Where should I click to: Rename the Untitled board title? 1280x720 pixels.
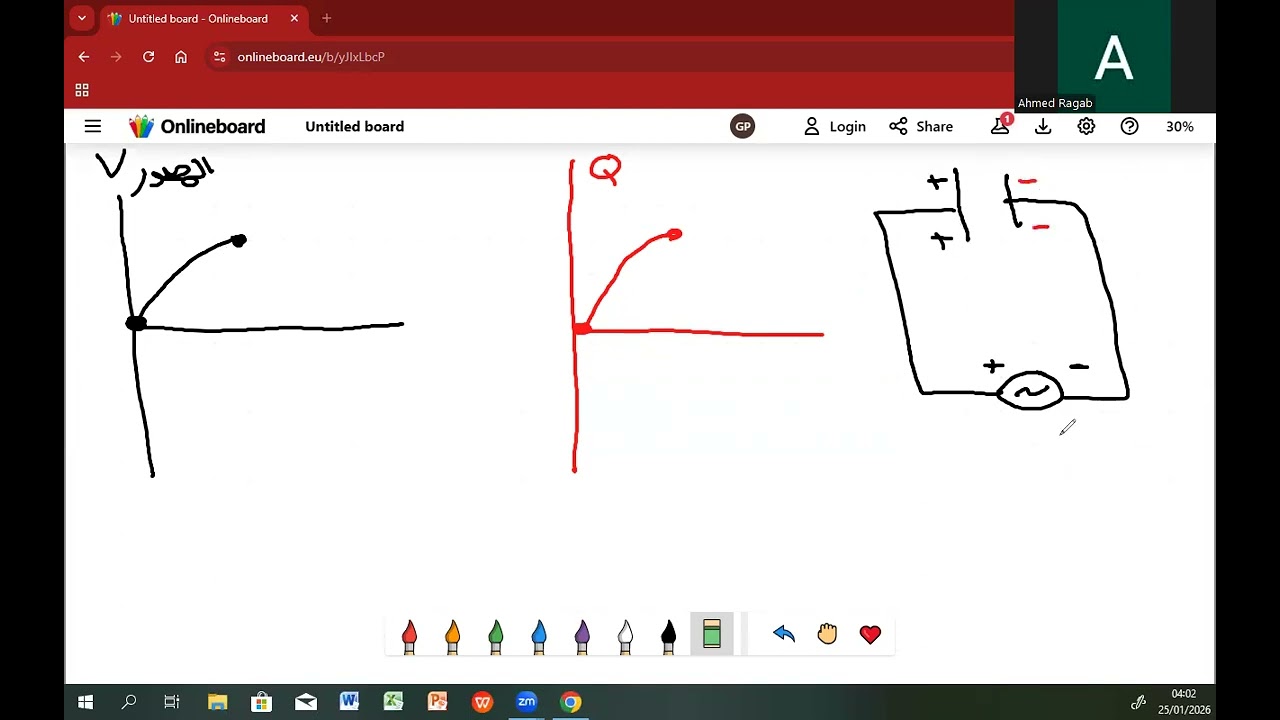coord(354,126)
